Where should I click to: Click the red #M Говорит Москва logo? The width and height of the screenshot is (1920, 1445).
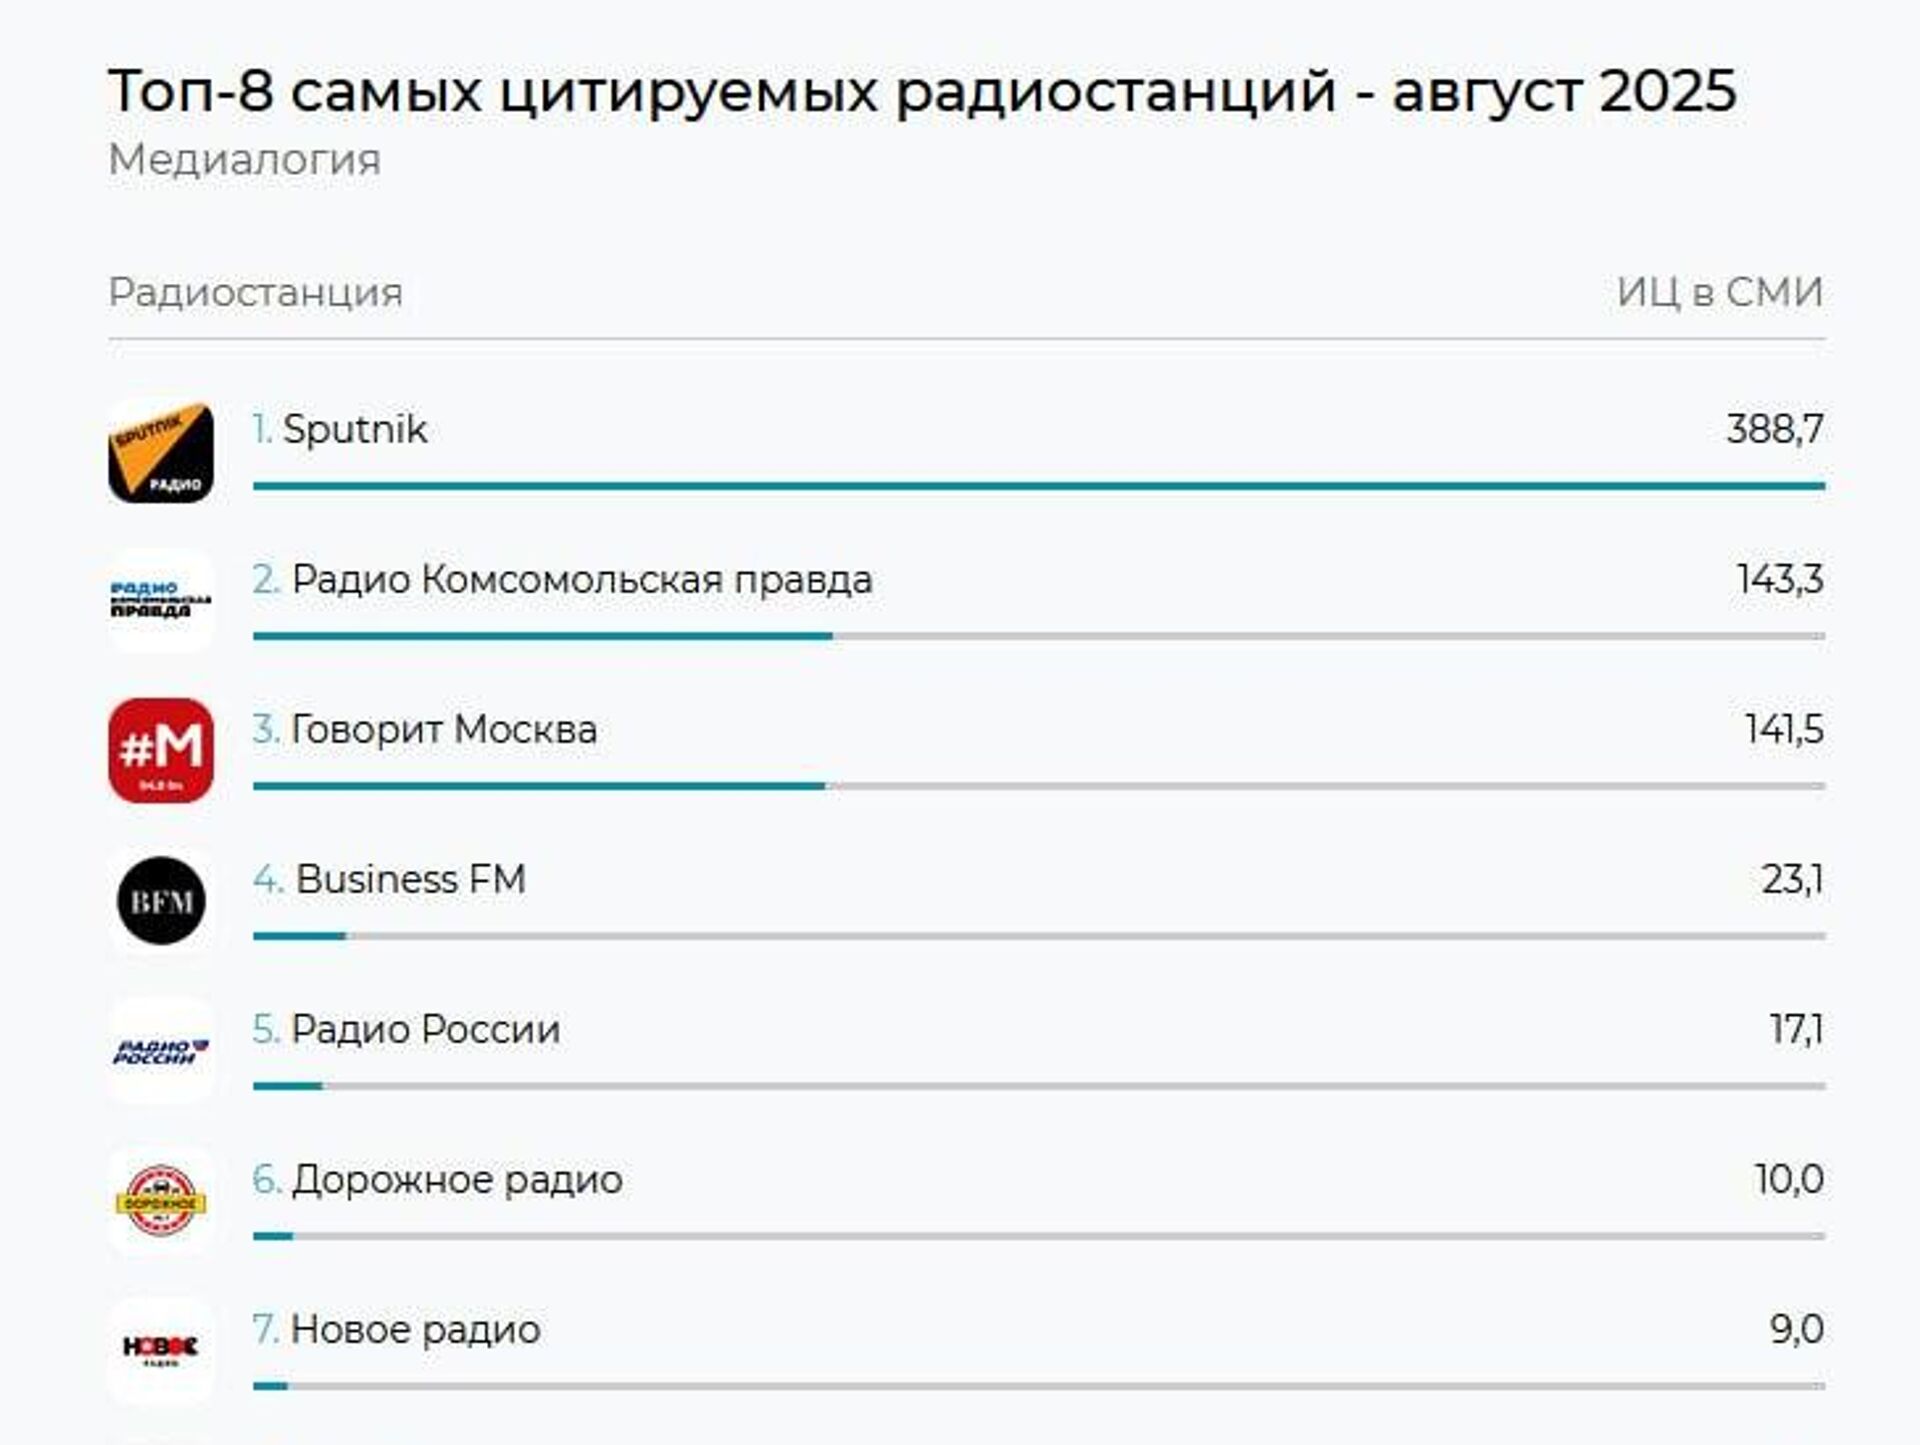(161, 750)
